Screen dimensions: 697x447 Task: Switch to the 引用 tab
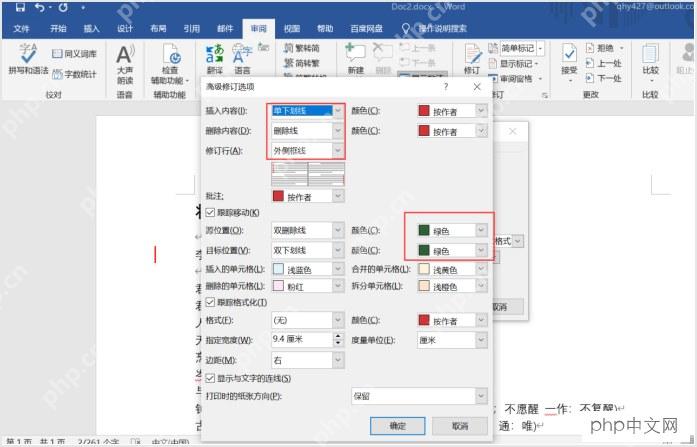(x=192, y=28)
